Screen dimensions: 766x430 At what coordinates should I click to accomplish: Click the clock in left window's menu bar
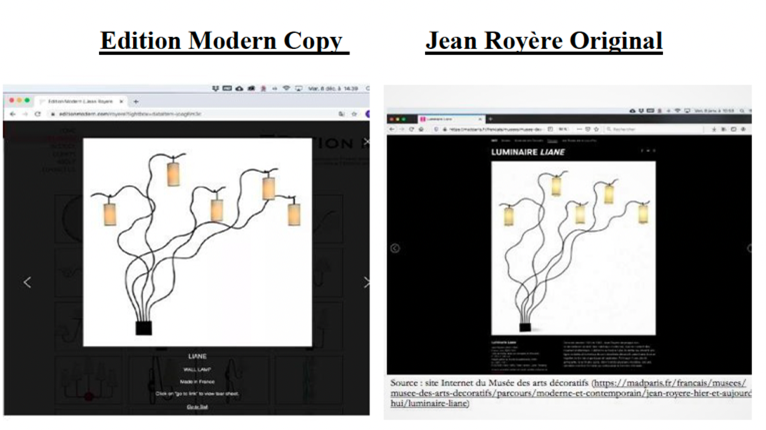click(333, 88)
